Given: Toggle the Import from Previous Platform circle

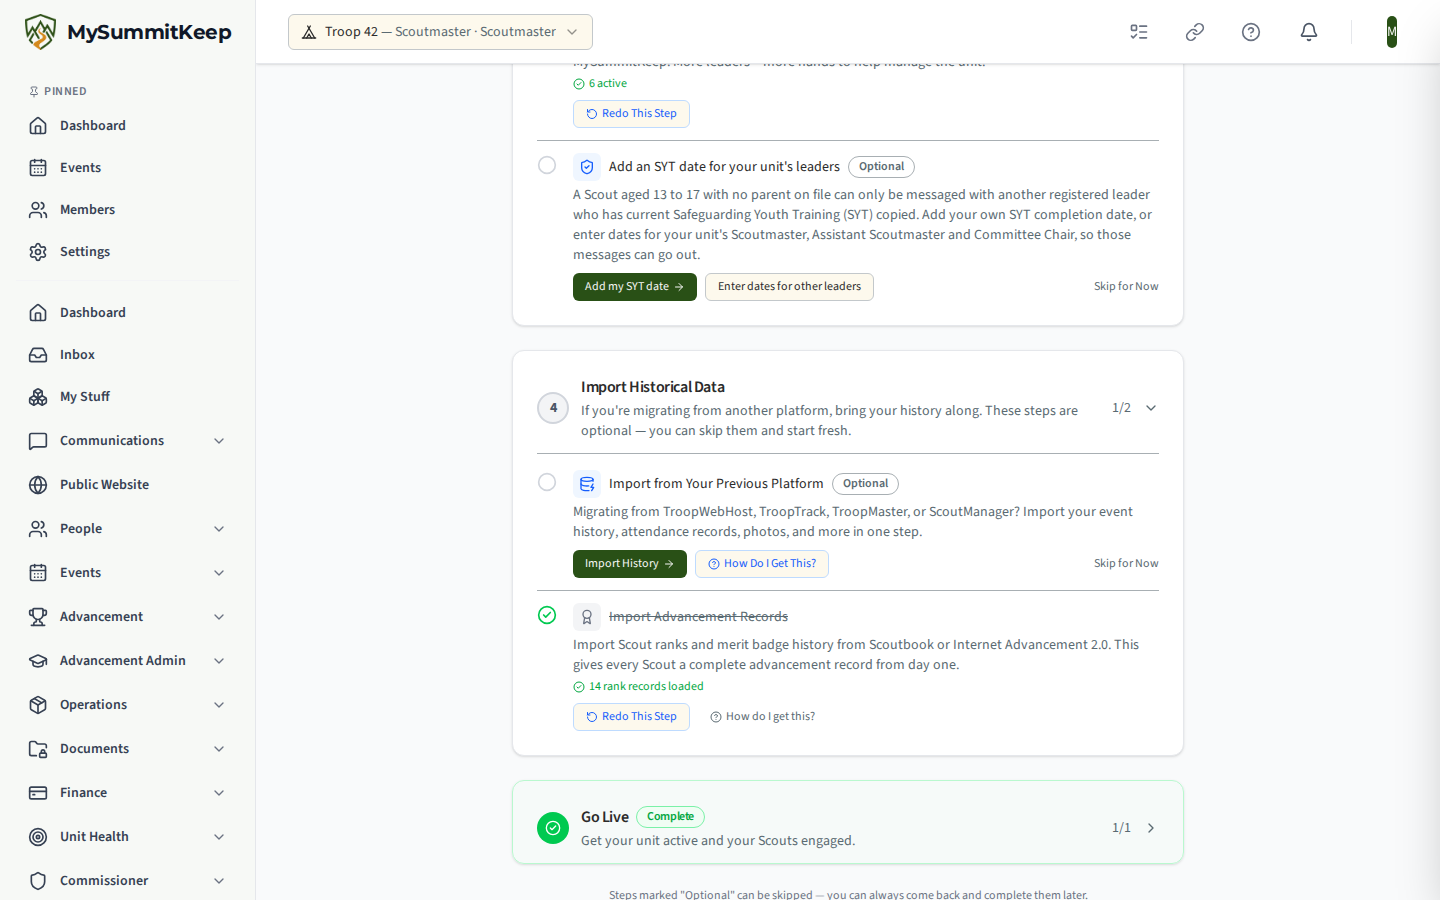Looking at the screenshot, I should [x=547, y=482].
